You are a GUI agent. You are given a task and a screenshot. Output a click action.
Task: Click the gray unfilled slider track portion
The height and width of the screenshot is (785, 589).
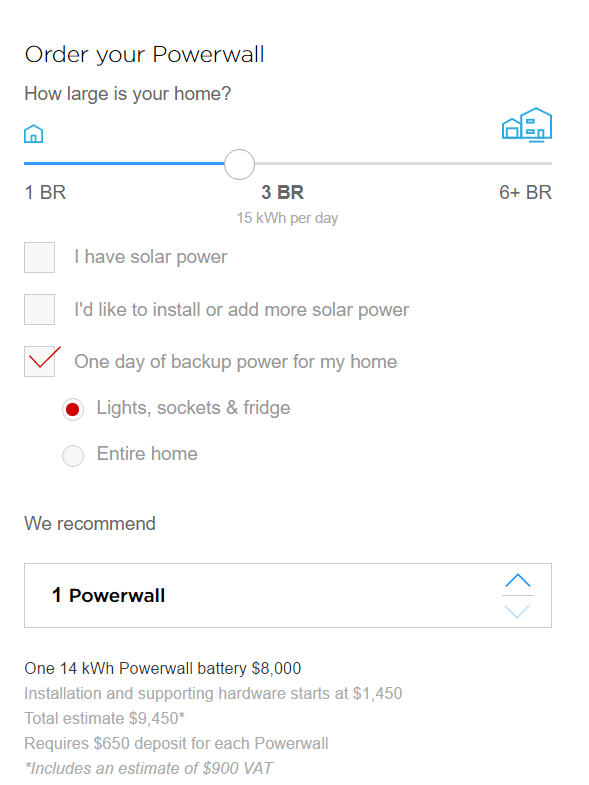[403, 163]
